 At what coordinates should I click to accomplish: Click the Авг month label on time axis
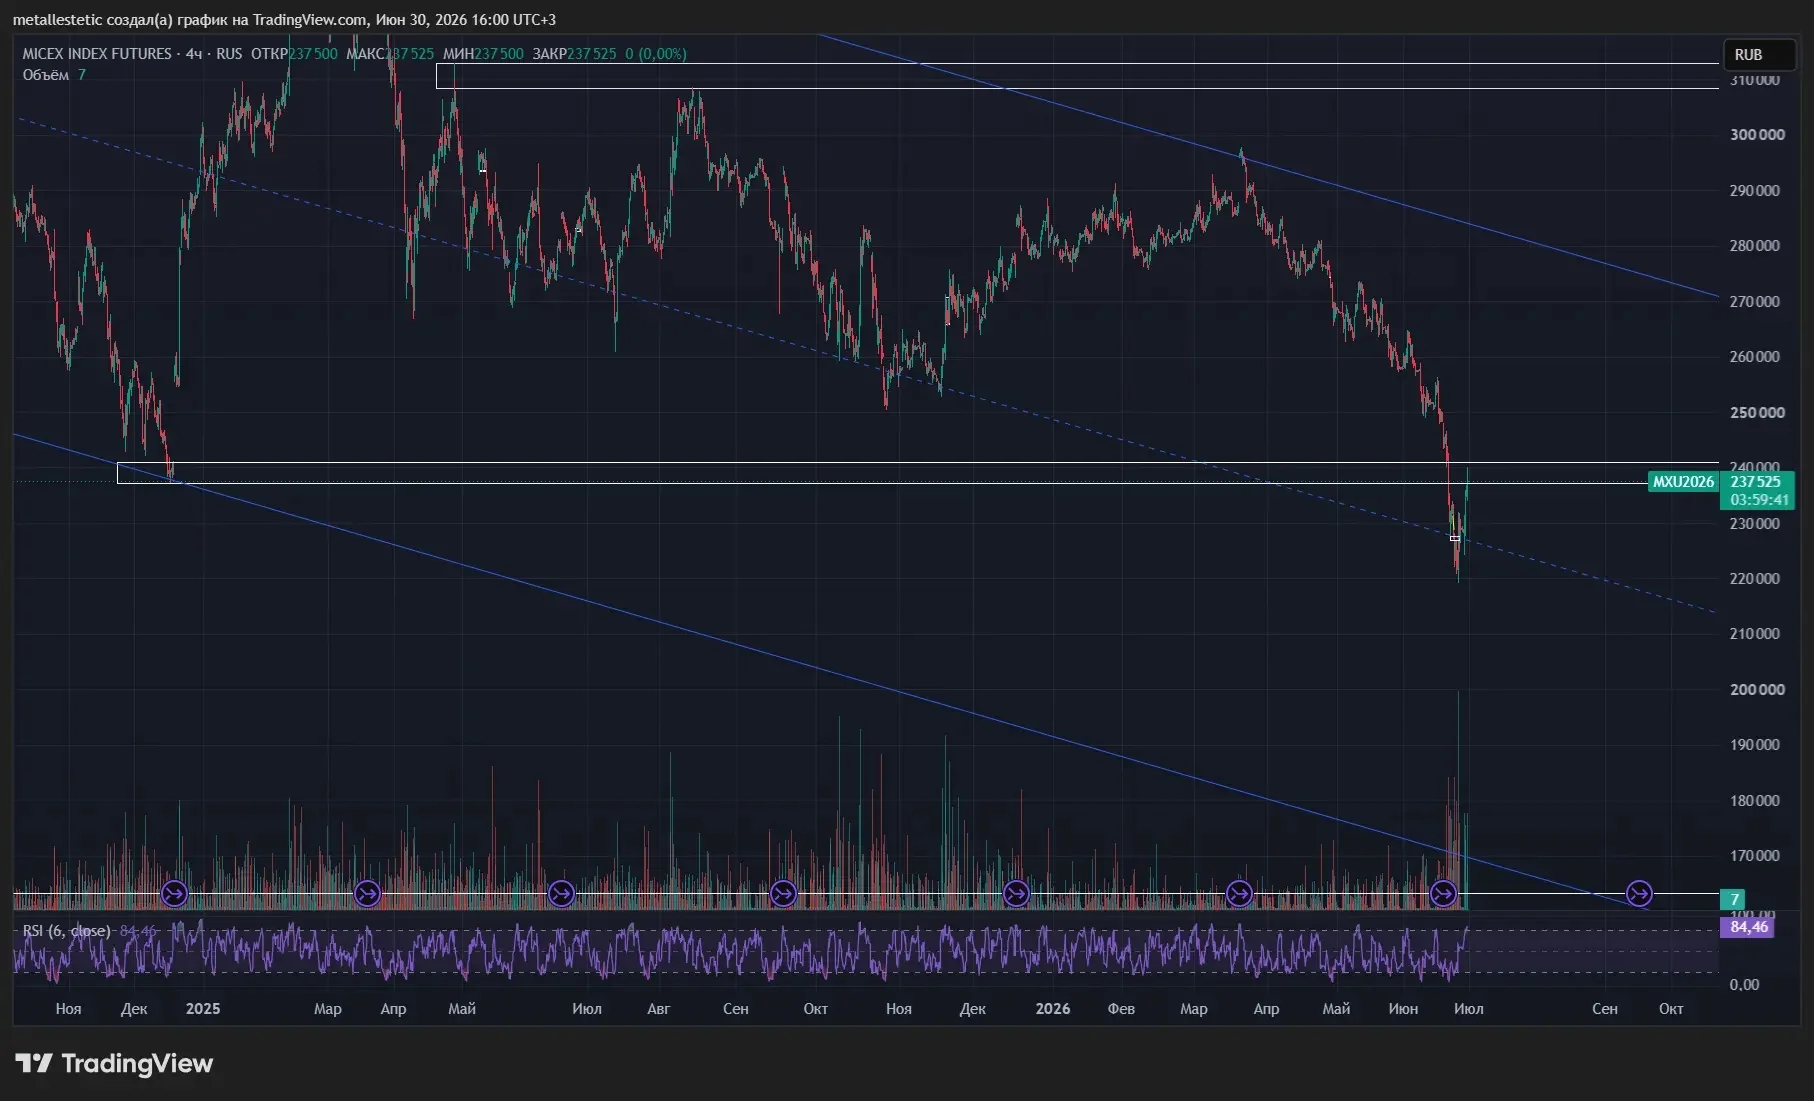[658, 1009]
